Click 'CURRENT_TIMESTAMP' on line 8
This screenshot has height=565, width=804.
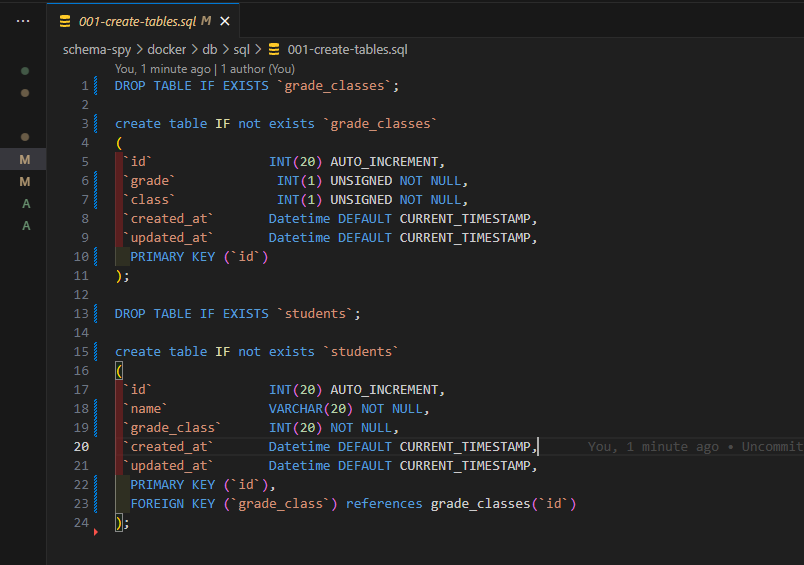pyautogui.click(x=465, y=218)
